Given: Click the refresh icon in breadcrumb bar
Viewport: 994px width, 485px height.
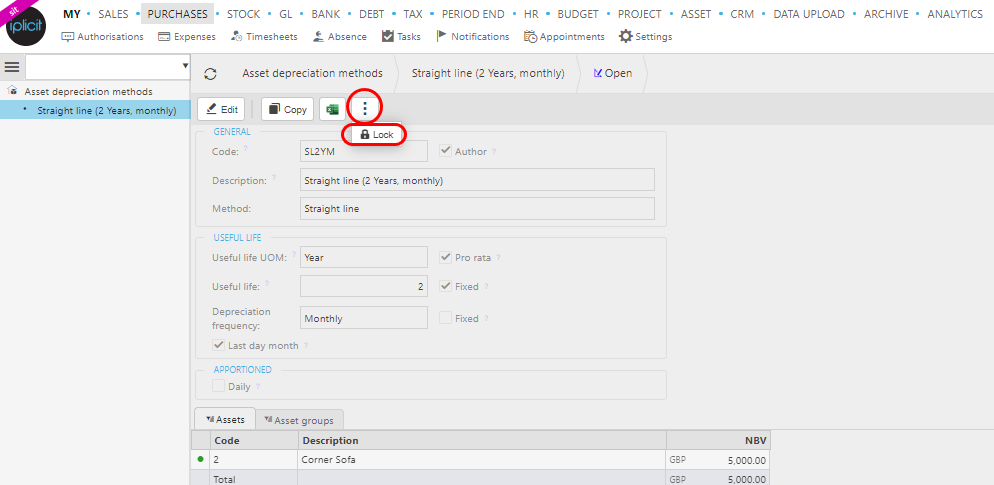Looking at the screenshot, I should pyautogui.click(x=210, y=74).
